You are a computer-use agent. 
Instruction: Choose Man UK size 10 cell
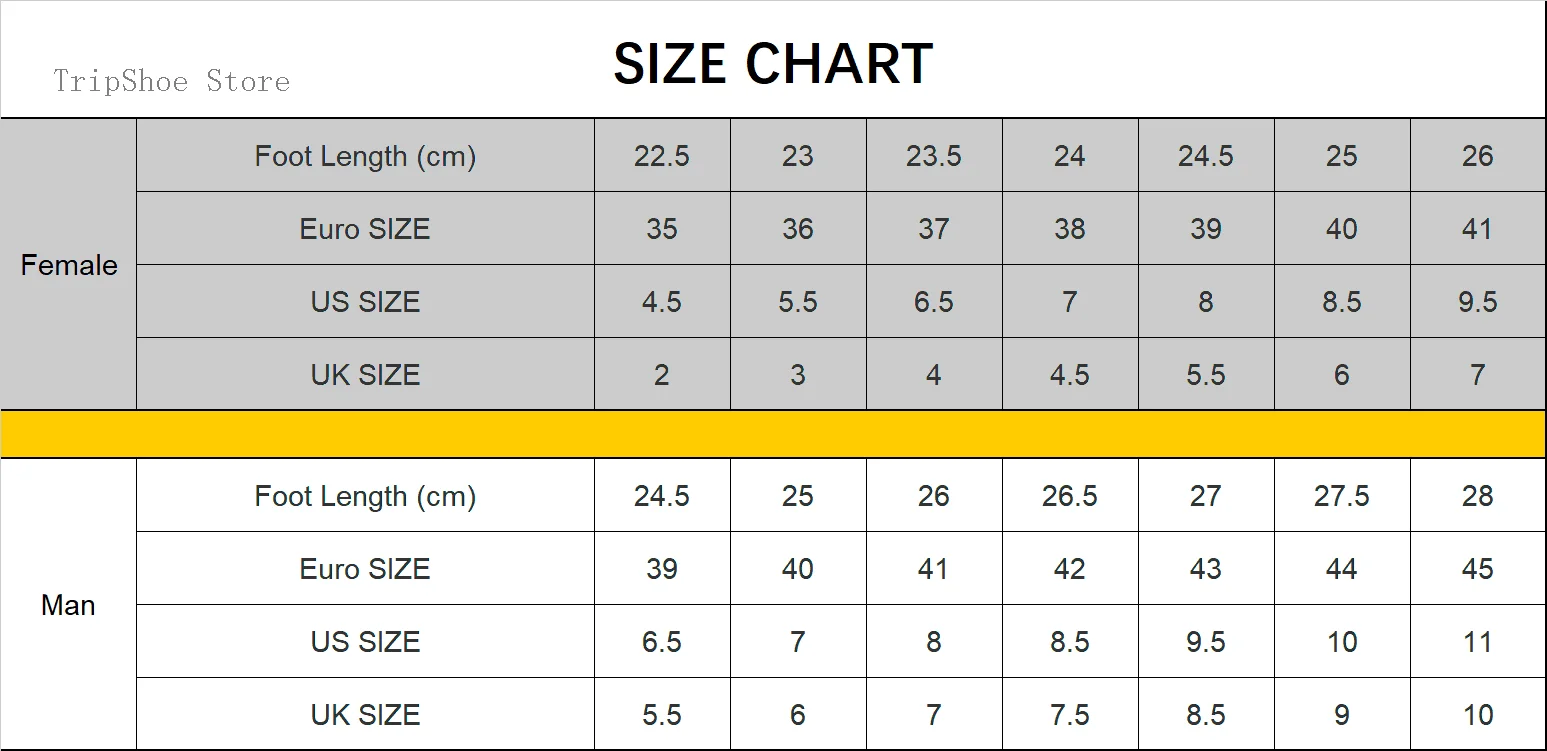click(1477, 715)
